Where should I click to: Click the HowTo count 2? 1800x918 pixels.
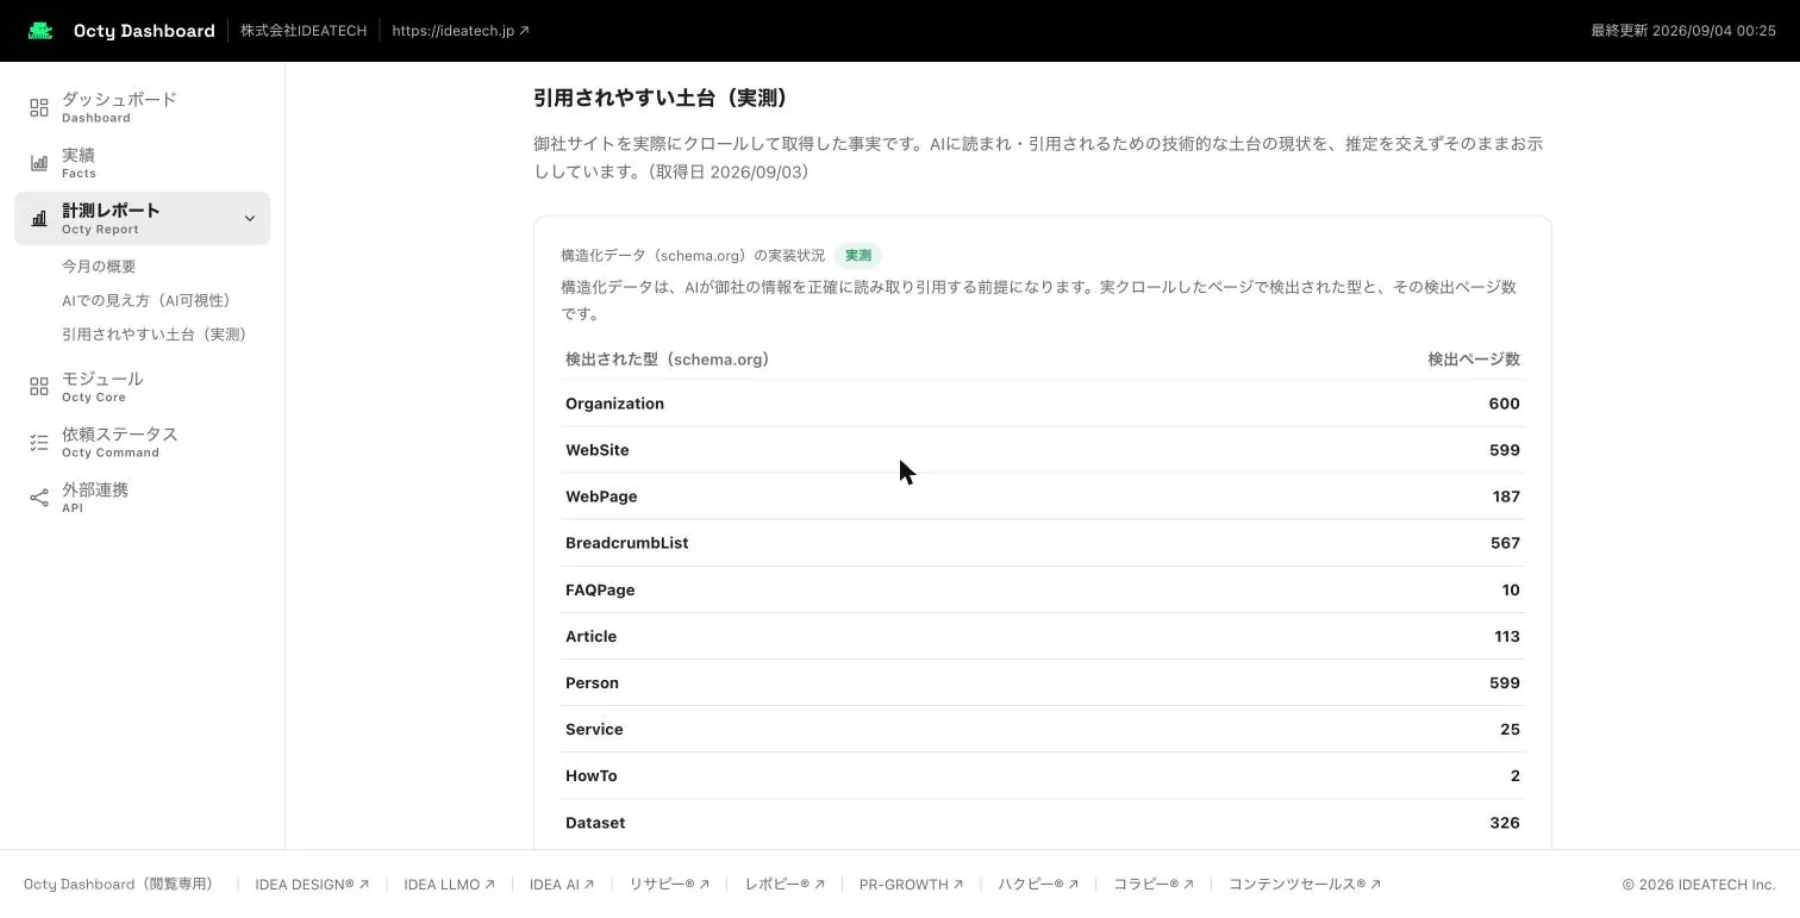pyautogui.click(x=1515, y=776)
